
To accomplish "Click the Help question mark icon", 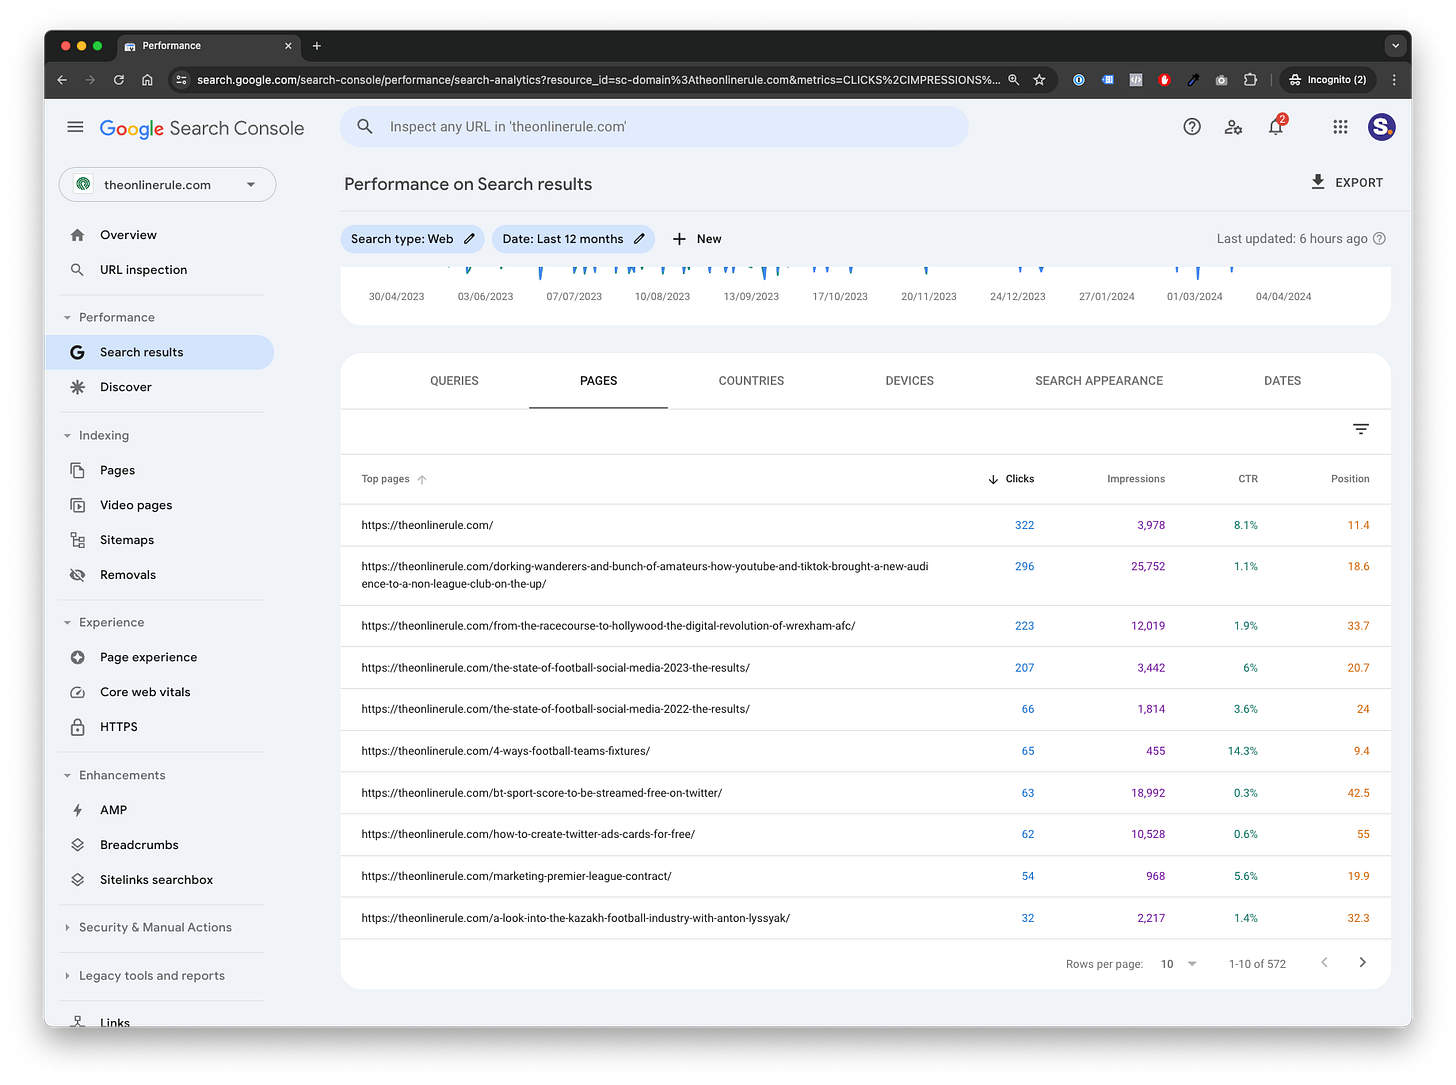I will coord(1192,127).
